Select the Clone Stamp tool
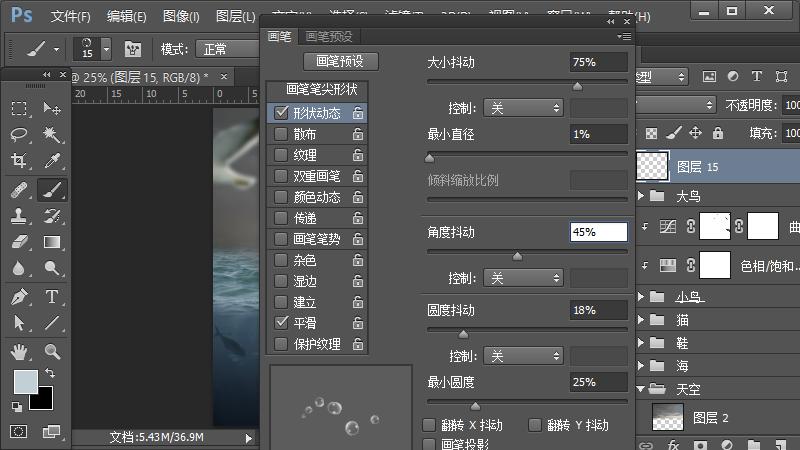The image size is (800, 450). (x=19, y=216)
